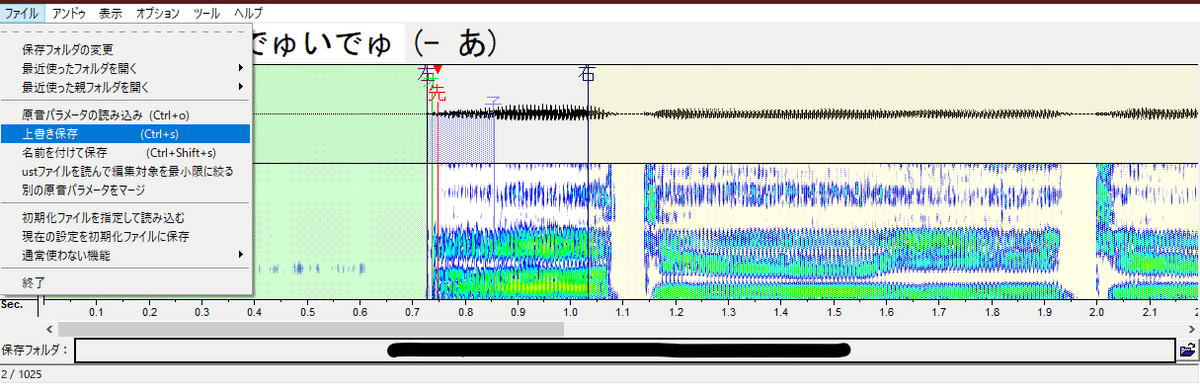Choose ustファイルを読んで編集対象を最小限に絞る
The image size is (1200, 384).
pos(126,171)
